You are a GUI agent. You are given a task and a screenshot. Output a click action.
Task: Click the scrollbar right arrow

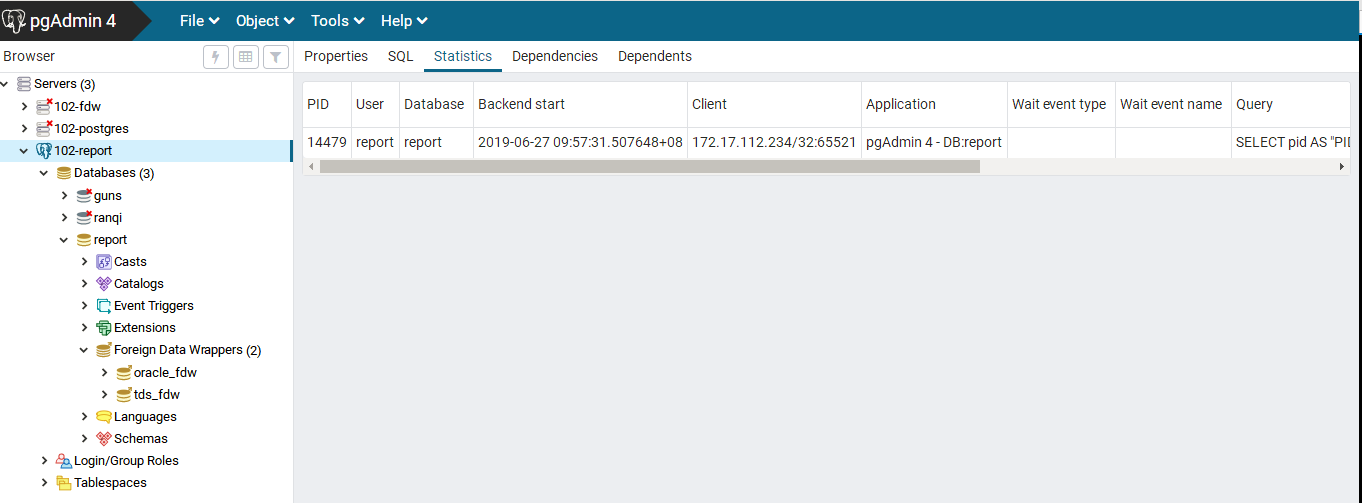point(1342,167)
